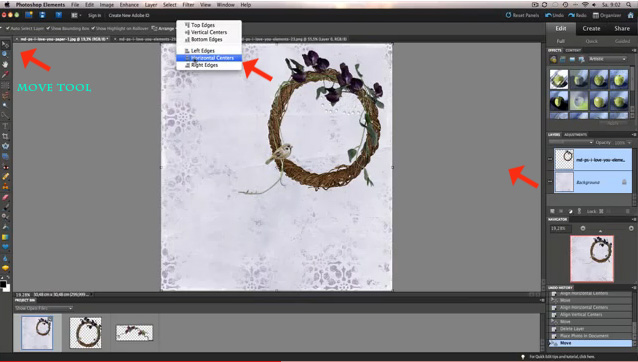Open the layer blend mode dropdown
Image resolution: width=638 pixels, height=362 pixels.
coord(571,142)
